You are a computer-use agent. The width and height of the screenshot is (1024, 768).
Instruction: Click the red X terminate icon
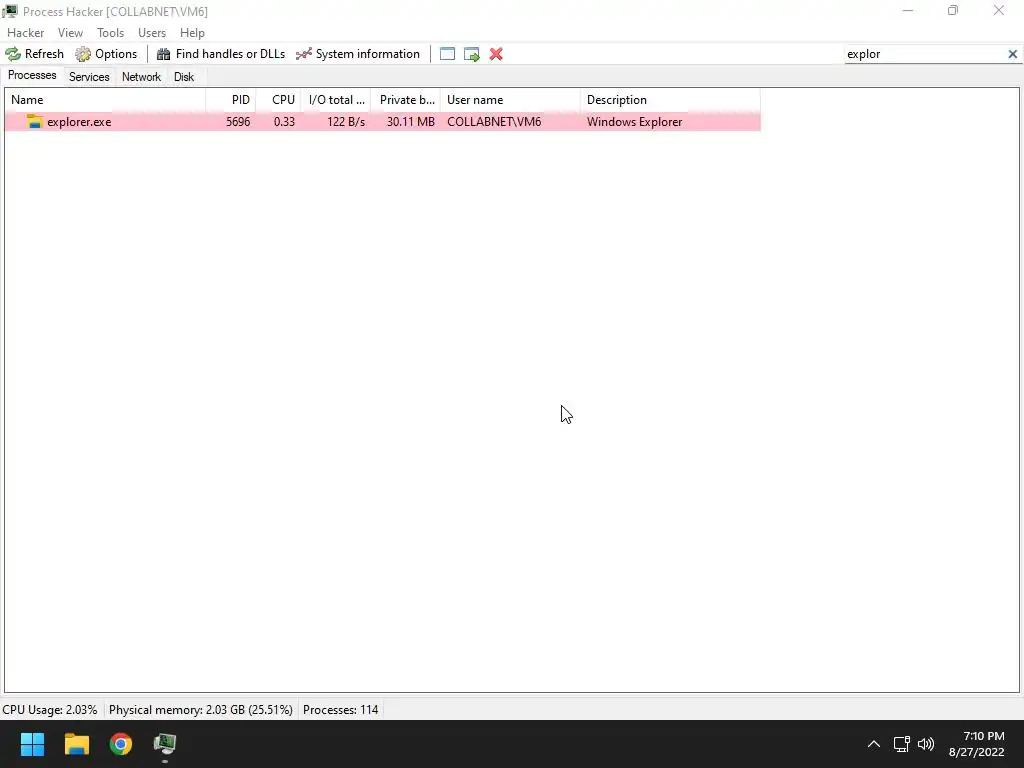(x=496, y=54)
